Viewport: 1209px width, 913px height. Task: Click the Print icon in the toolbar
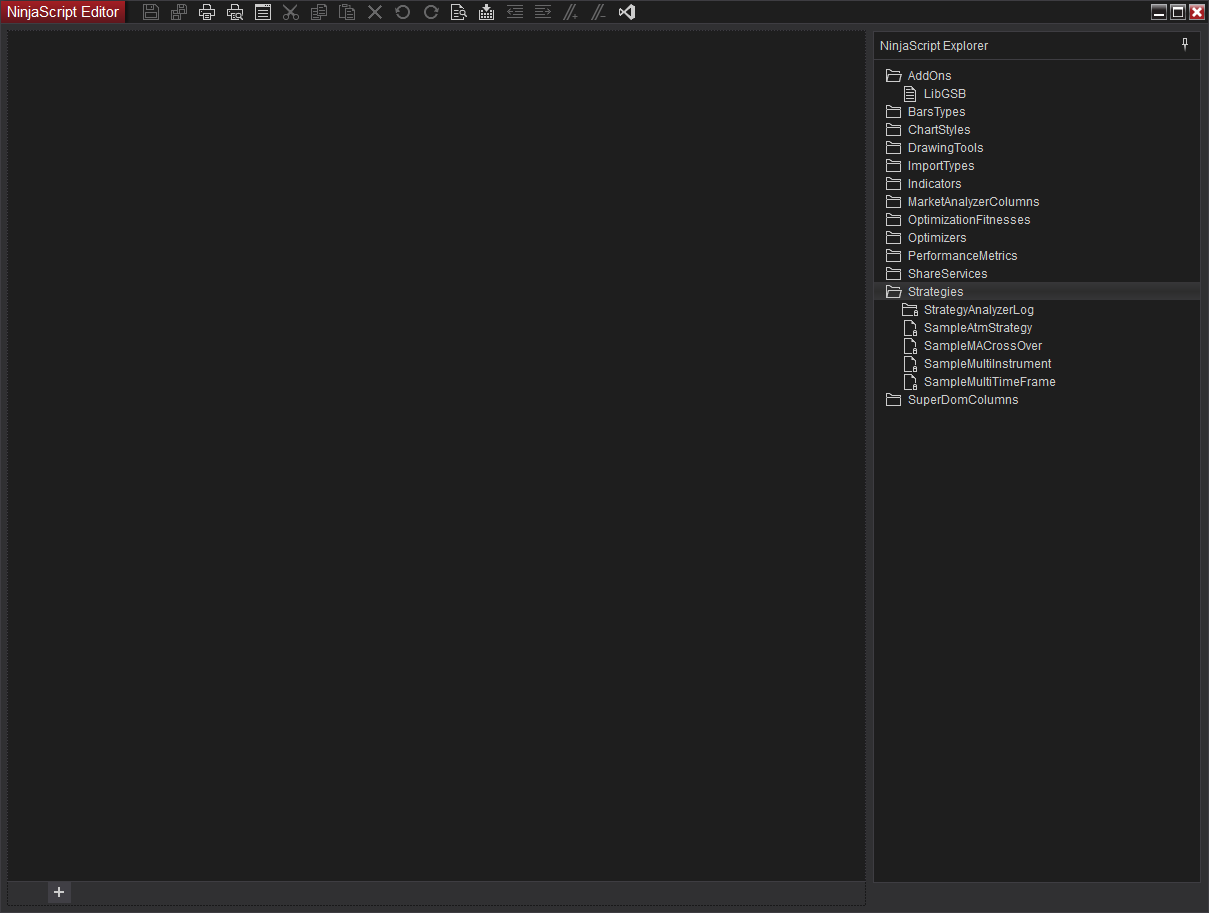[207, 12]
